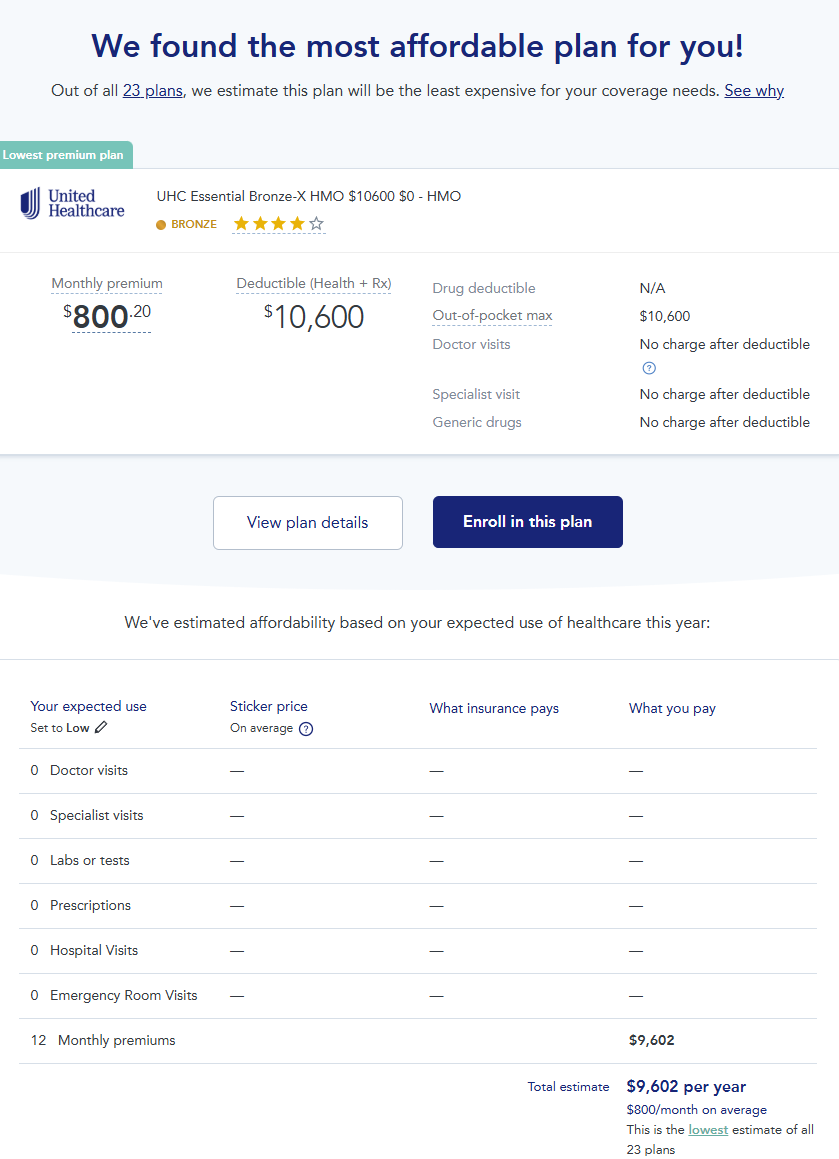
Task: Open the 23 plans link
Action: coord(152,91)
